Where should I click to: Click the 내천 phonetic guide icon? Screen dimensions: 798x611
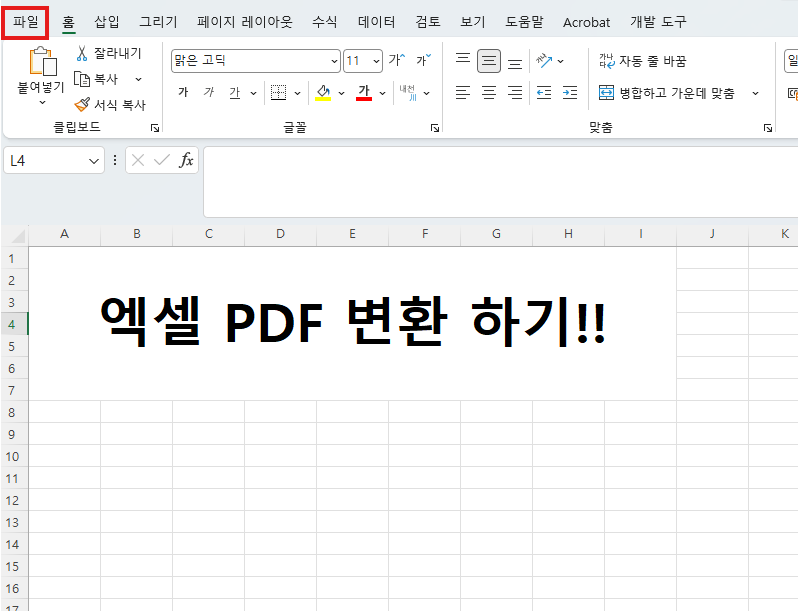(x=408, y=93)
